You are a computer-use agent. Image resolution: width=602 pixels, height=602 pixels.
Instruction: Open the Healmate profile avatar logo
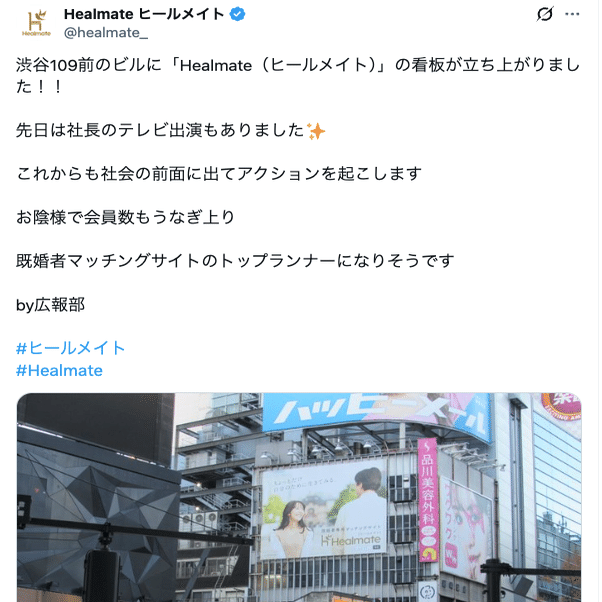pyautogui.click(x=36, y=23)
